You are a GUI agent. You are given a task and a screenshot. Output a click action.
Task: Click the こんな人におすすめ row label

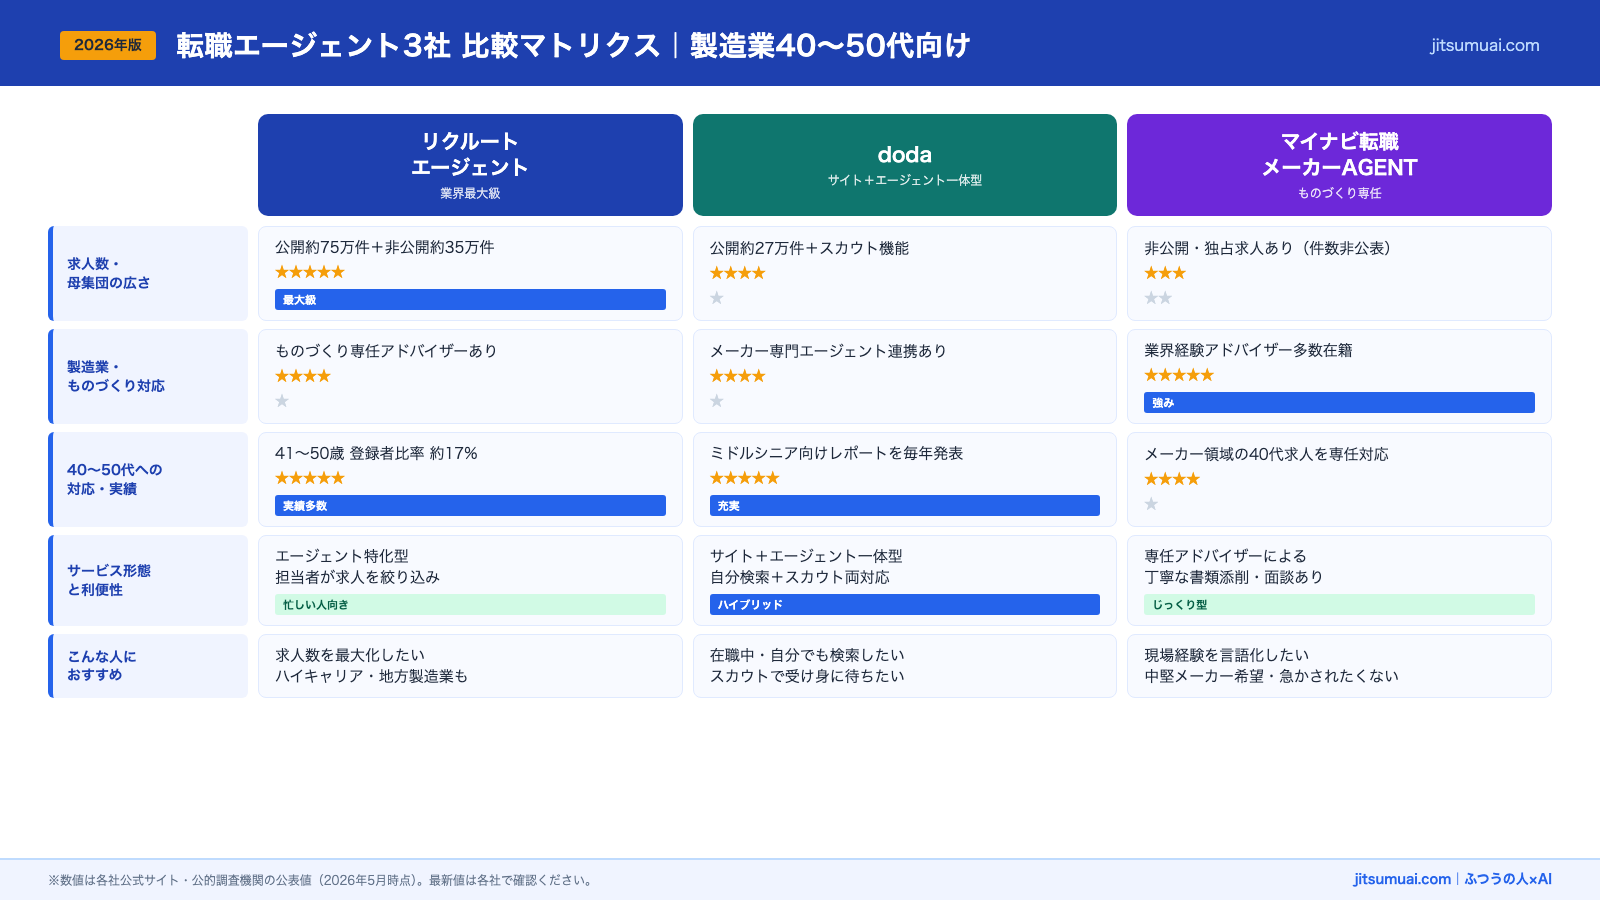(x=148, y=666)
